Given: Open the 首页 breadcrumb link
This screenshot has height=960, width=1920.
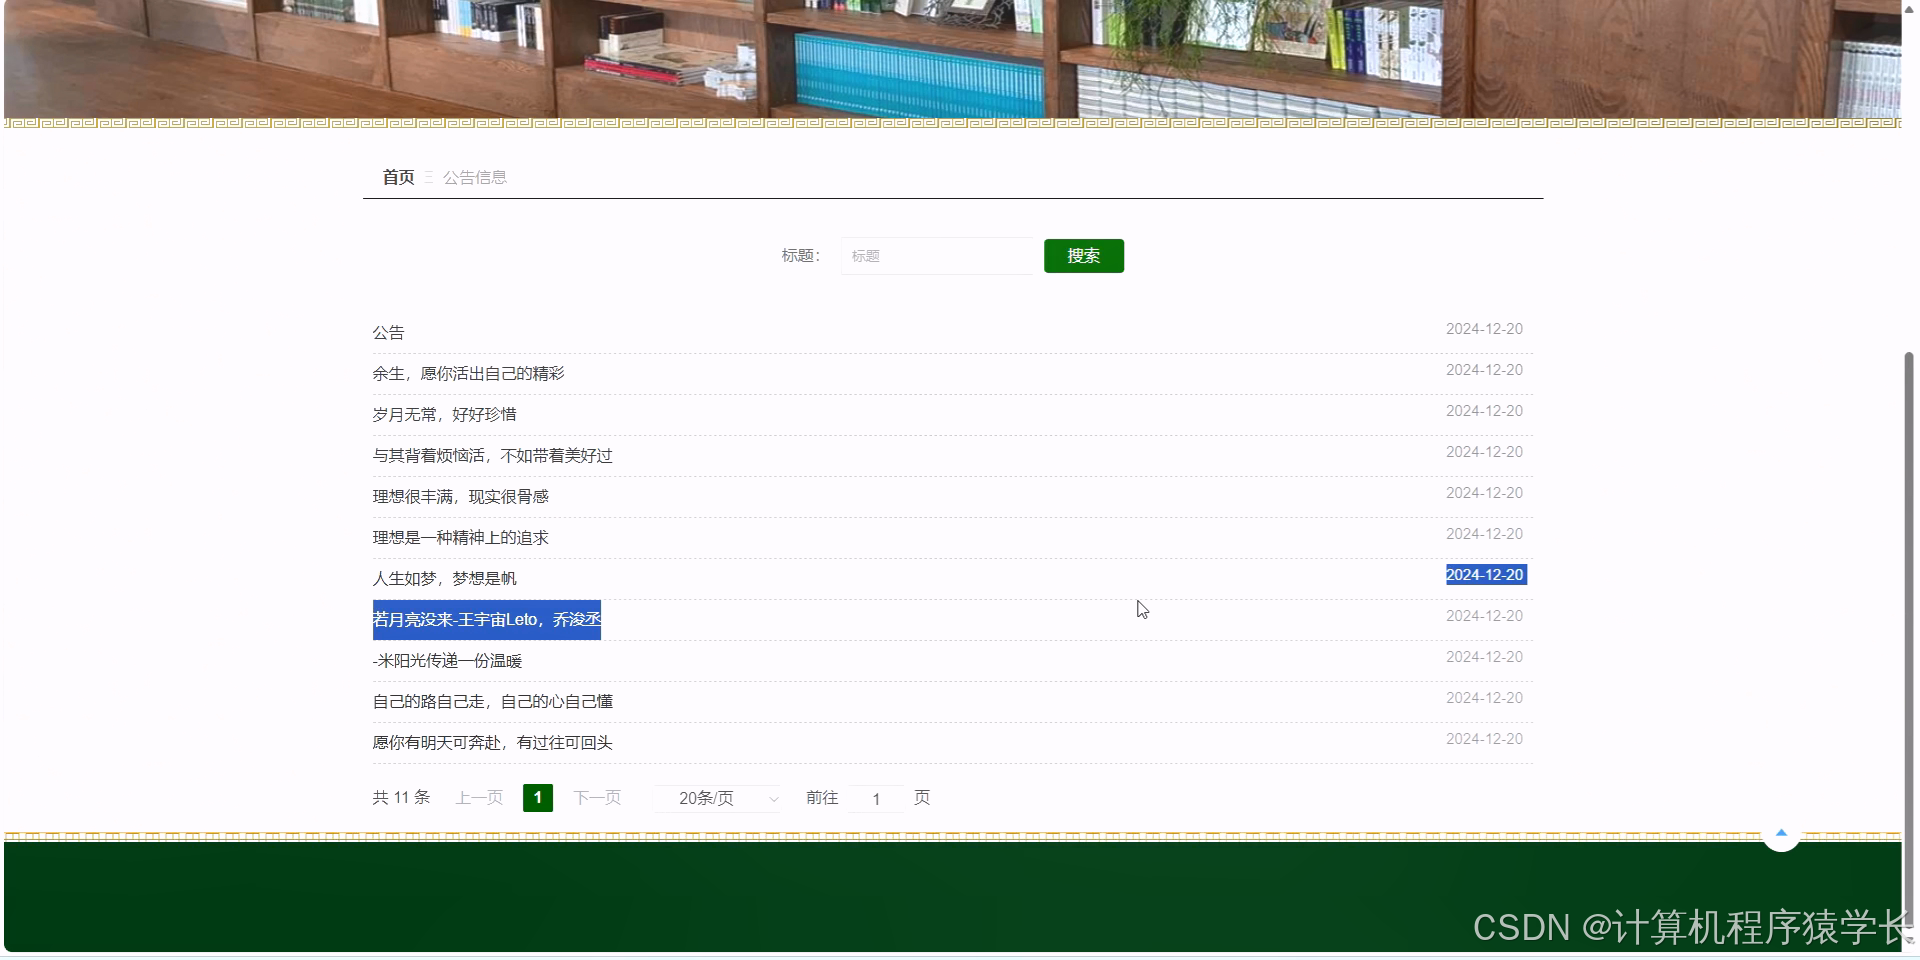Looking at the screenshot, I should 397,177.
